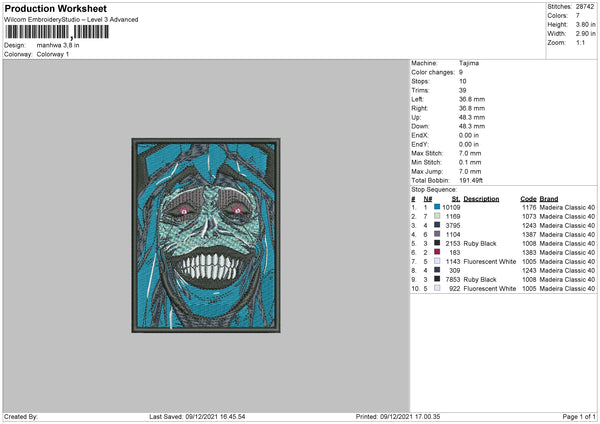Image resolution: width=600 pixels, height=424 pixels.
Task: Select pale green swatch in stop row 2
Action: click(437, 216)
